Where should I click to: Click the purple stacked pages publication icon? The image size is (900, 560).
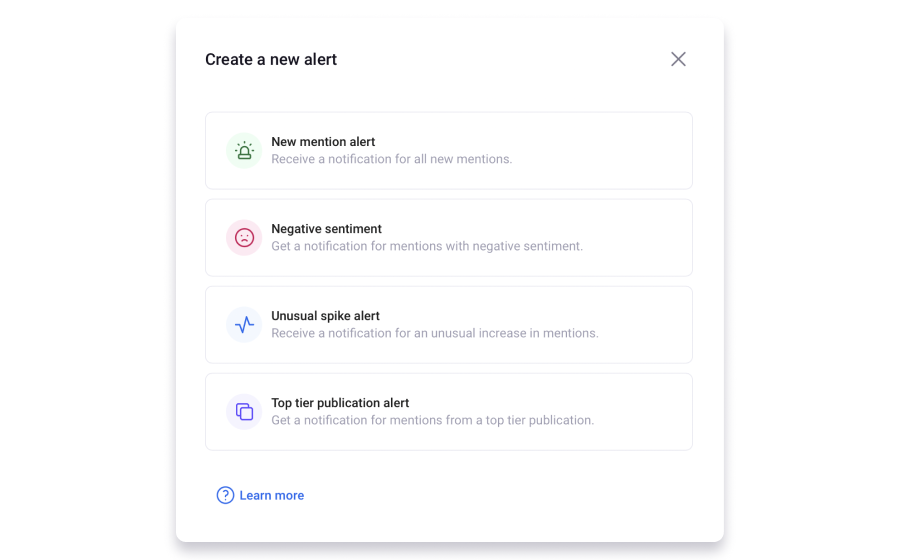pyautogui.click(x=244, y=411)
